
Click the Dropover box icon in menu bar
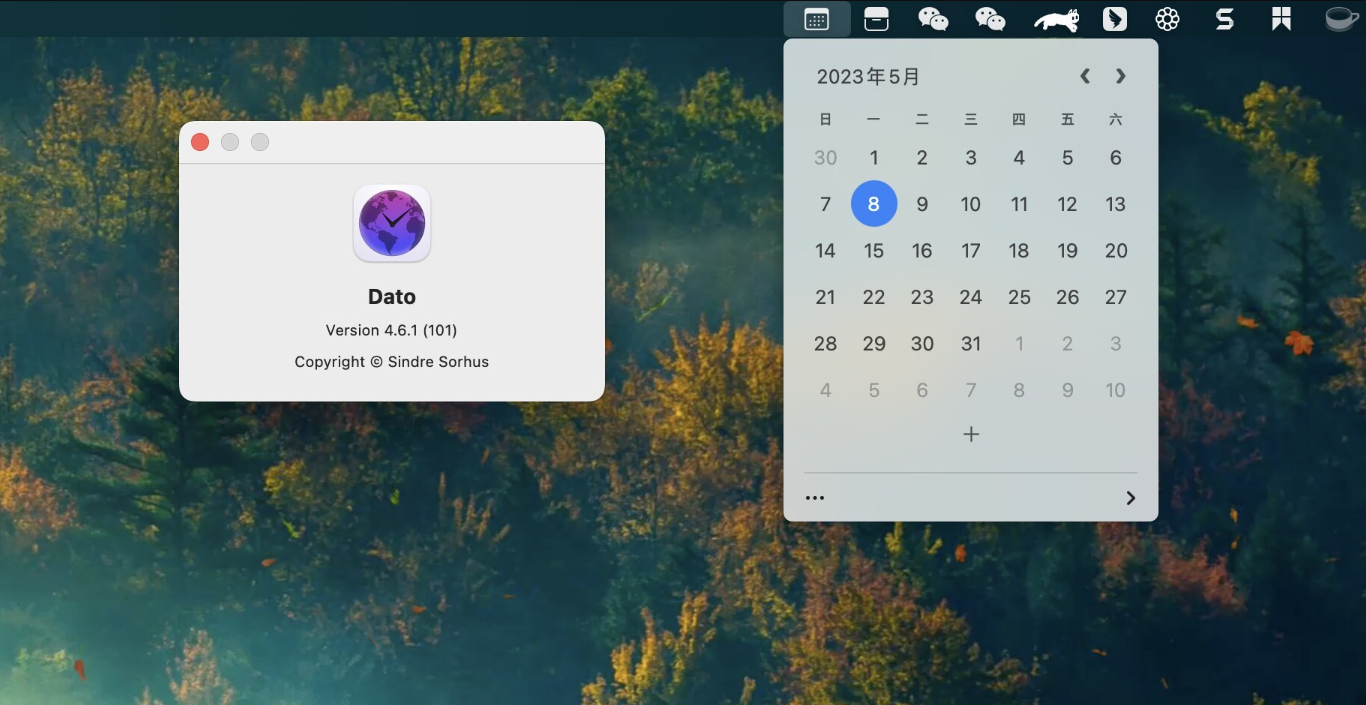tap(876, 18)
